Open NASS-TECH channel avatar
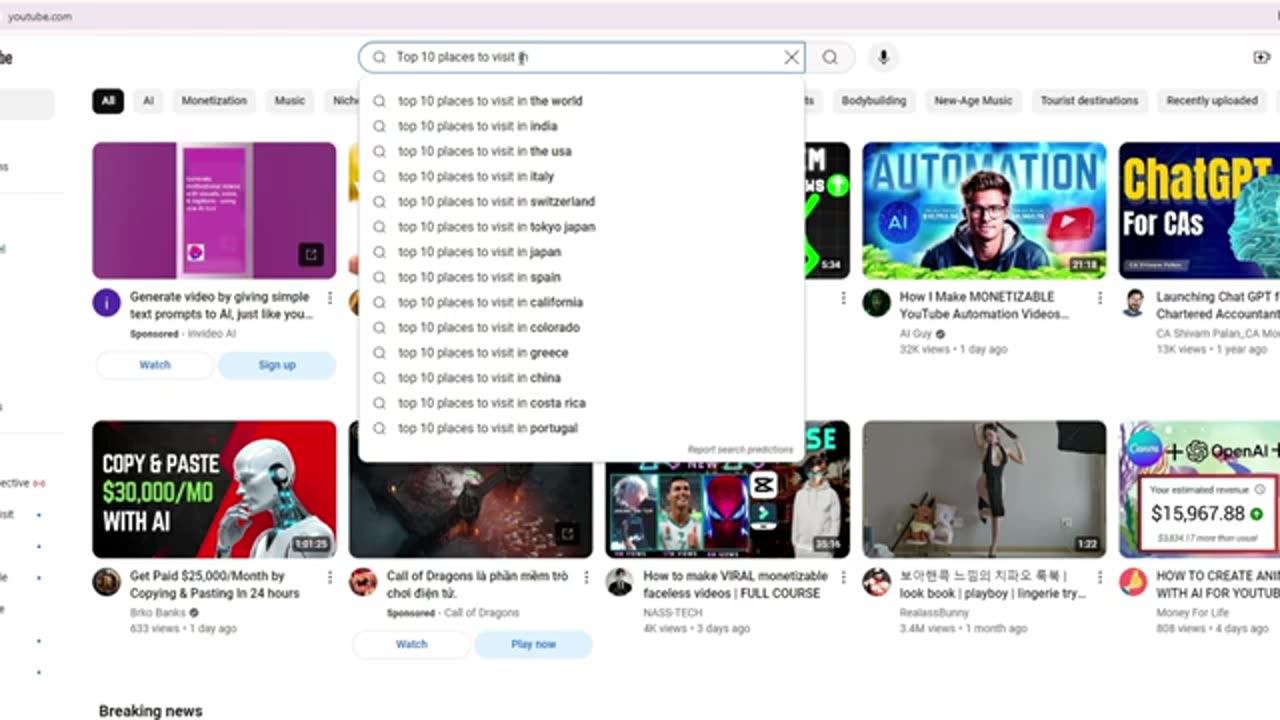Image resolution: width=1280 pixels, height=720 pixels. [x=620, y=582]
